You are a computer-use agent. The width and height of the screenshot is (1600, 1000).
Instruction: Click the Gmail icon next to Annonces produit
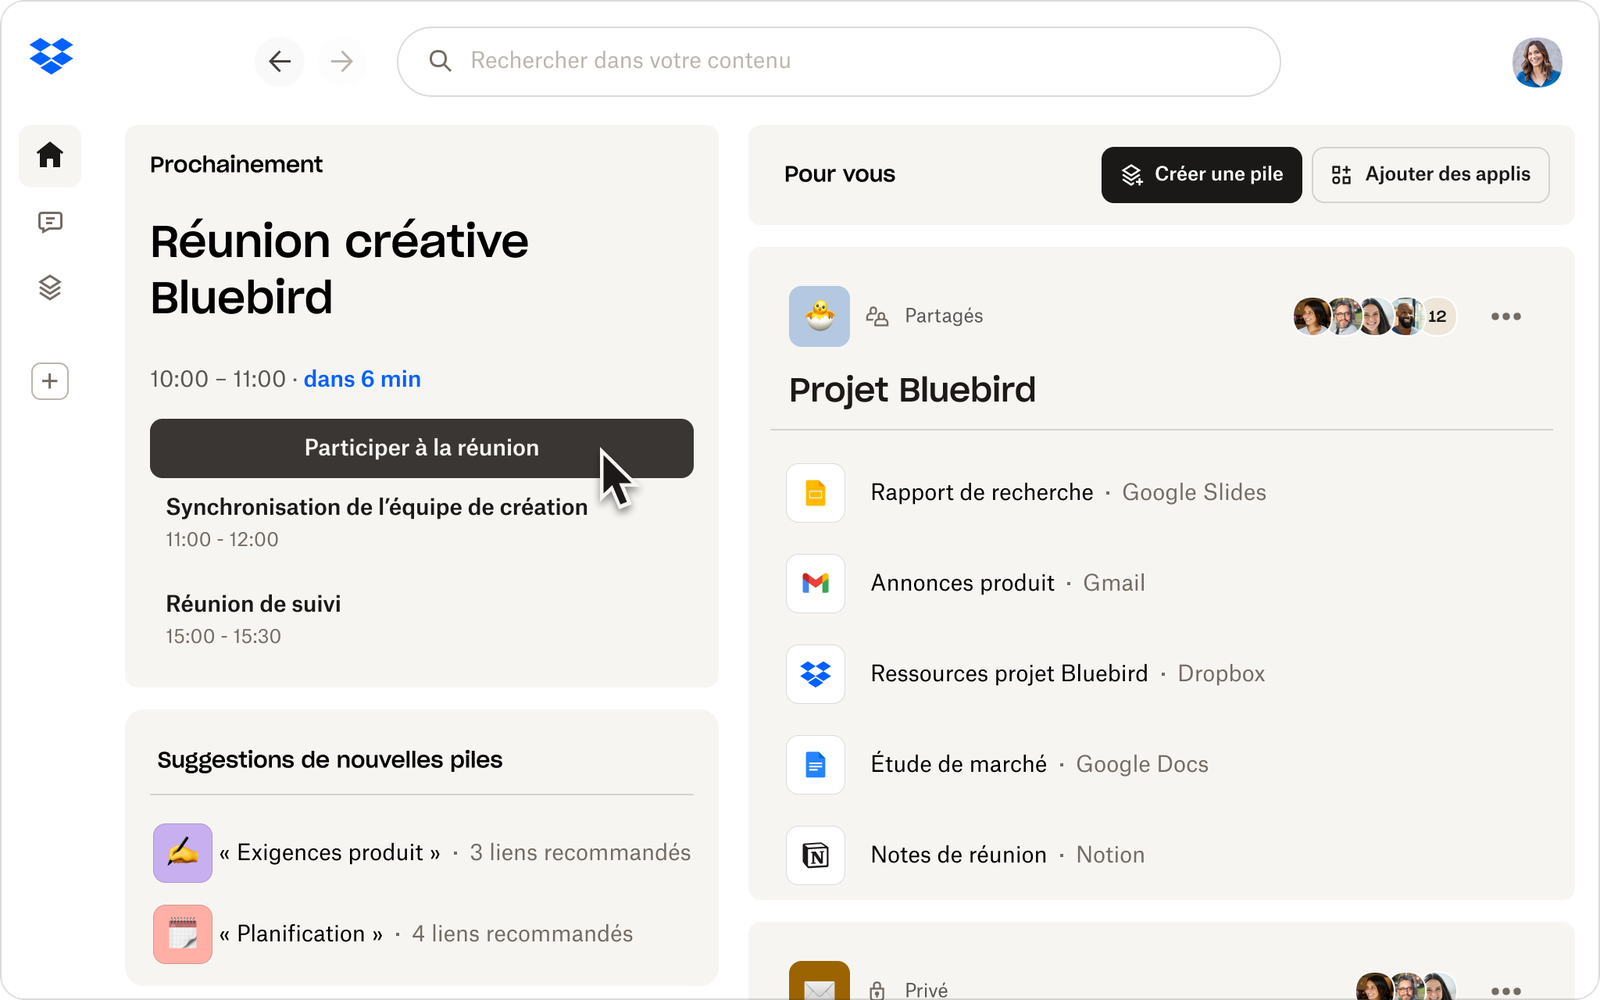[x=815, y=584]
